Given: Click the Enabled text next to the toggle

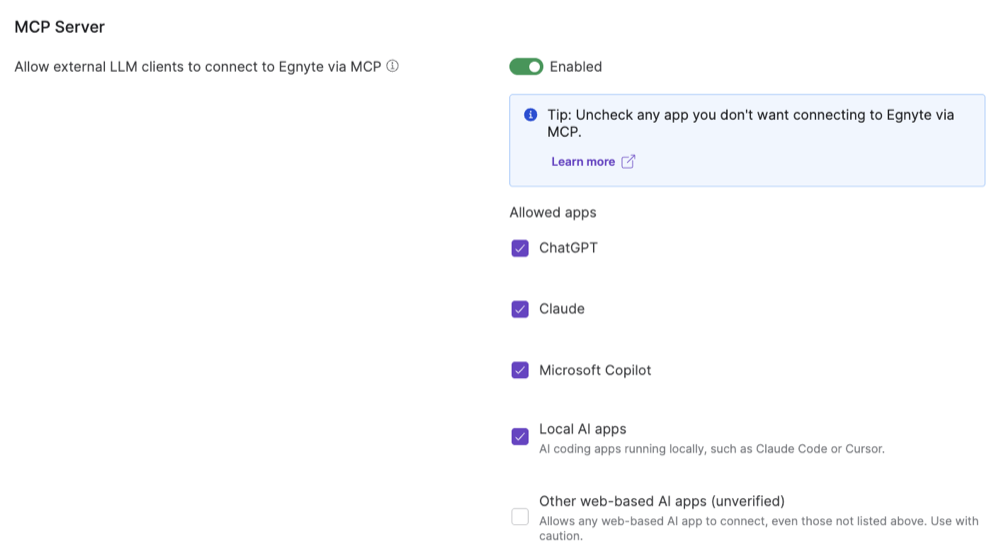Looking at the screenshot, I should [x=576, y=67].
